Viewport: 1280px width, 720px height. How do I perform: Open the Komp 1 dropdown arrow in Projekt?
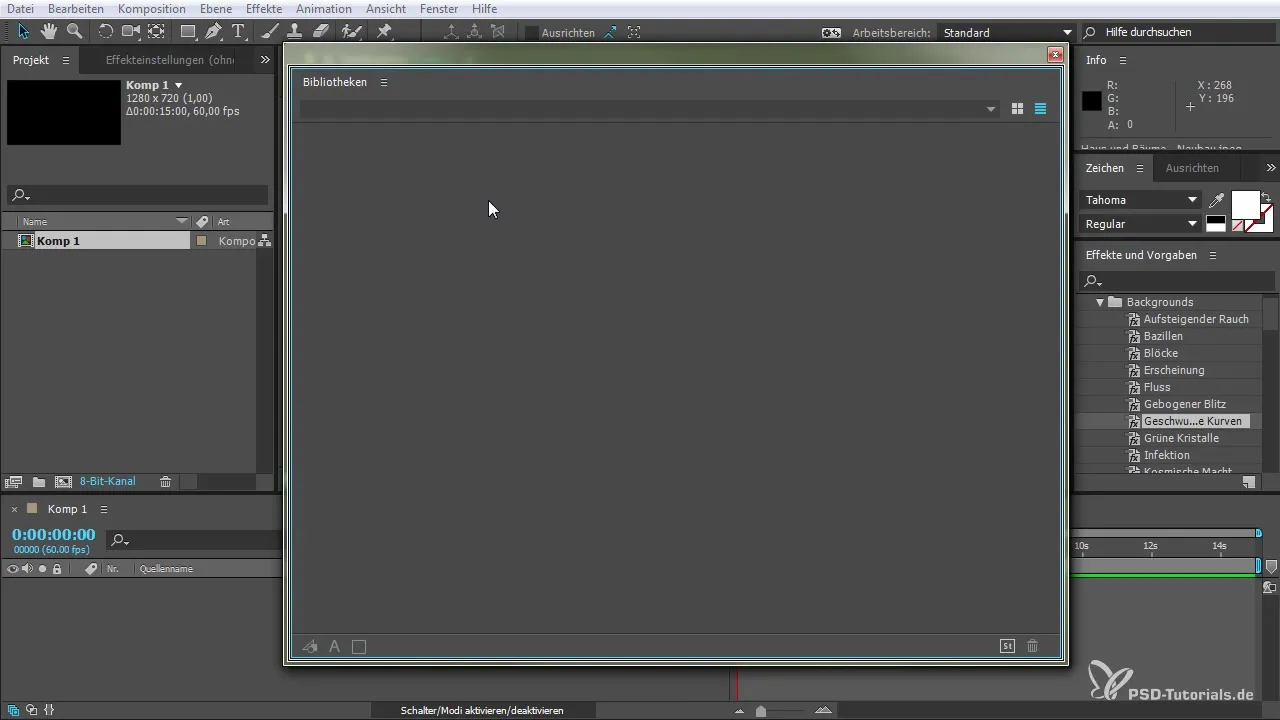point(179,85)
